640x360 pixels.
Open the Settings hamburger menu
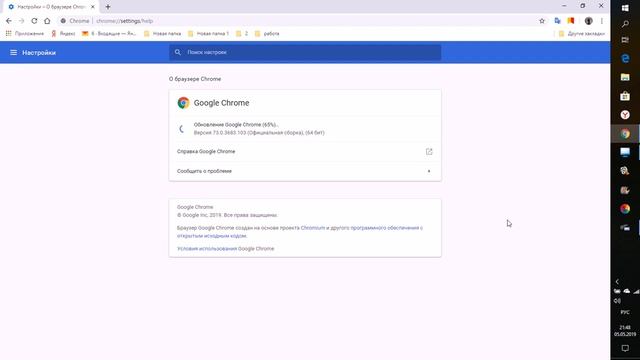tap(13, 53)
